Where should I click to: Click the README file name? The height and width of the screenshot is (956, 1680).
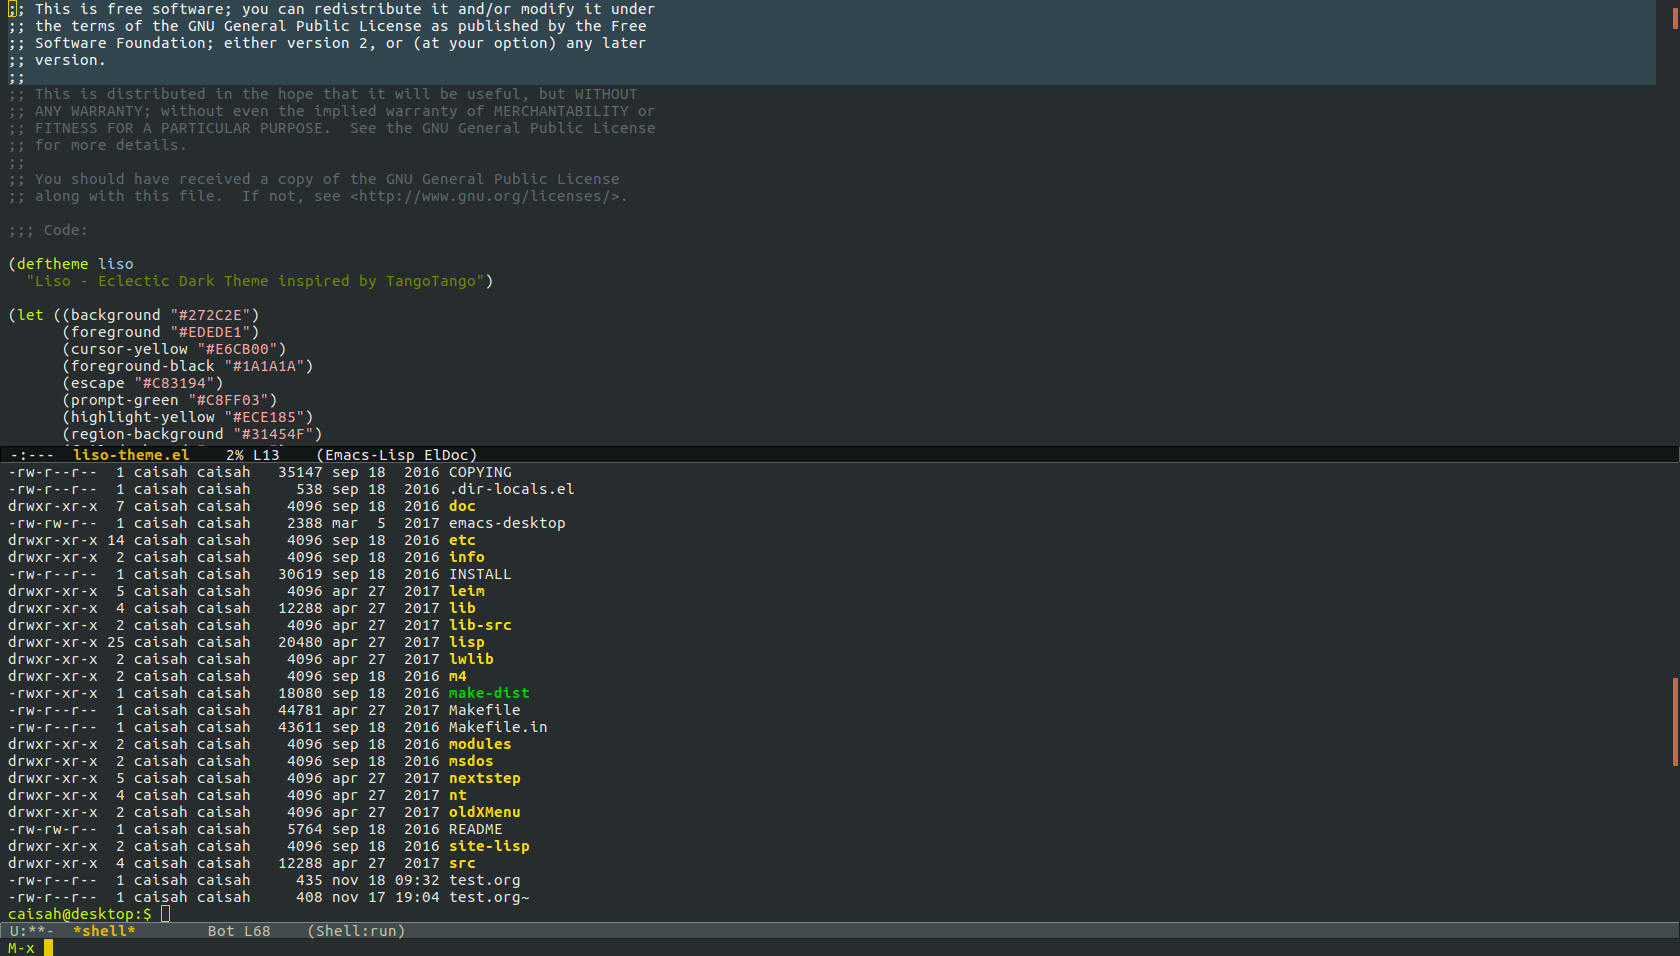pos(476,829)
